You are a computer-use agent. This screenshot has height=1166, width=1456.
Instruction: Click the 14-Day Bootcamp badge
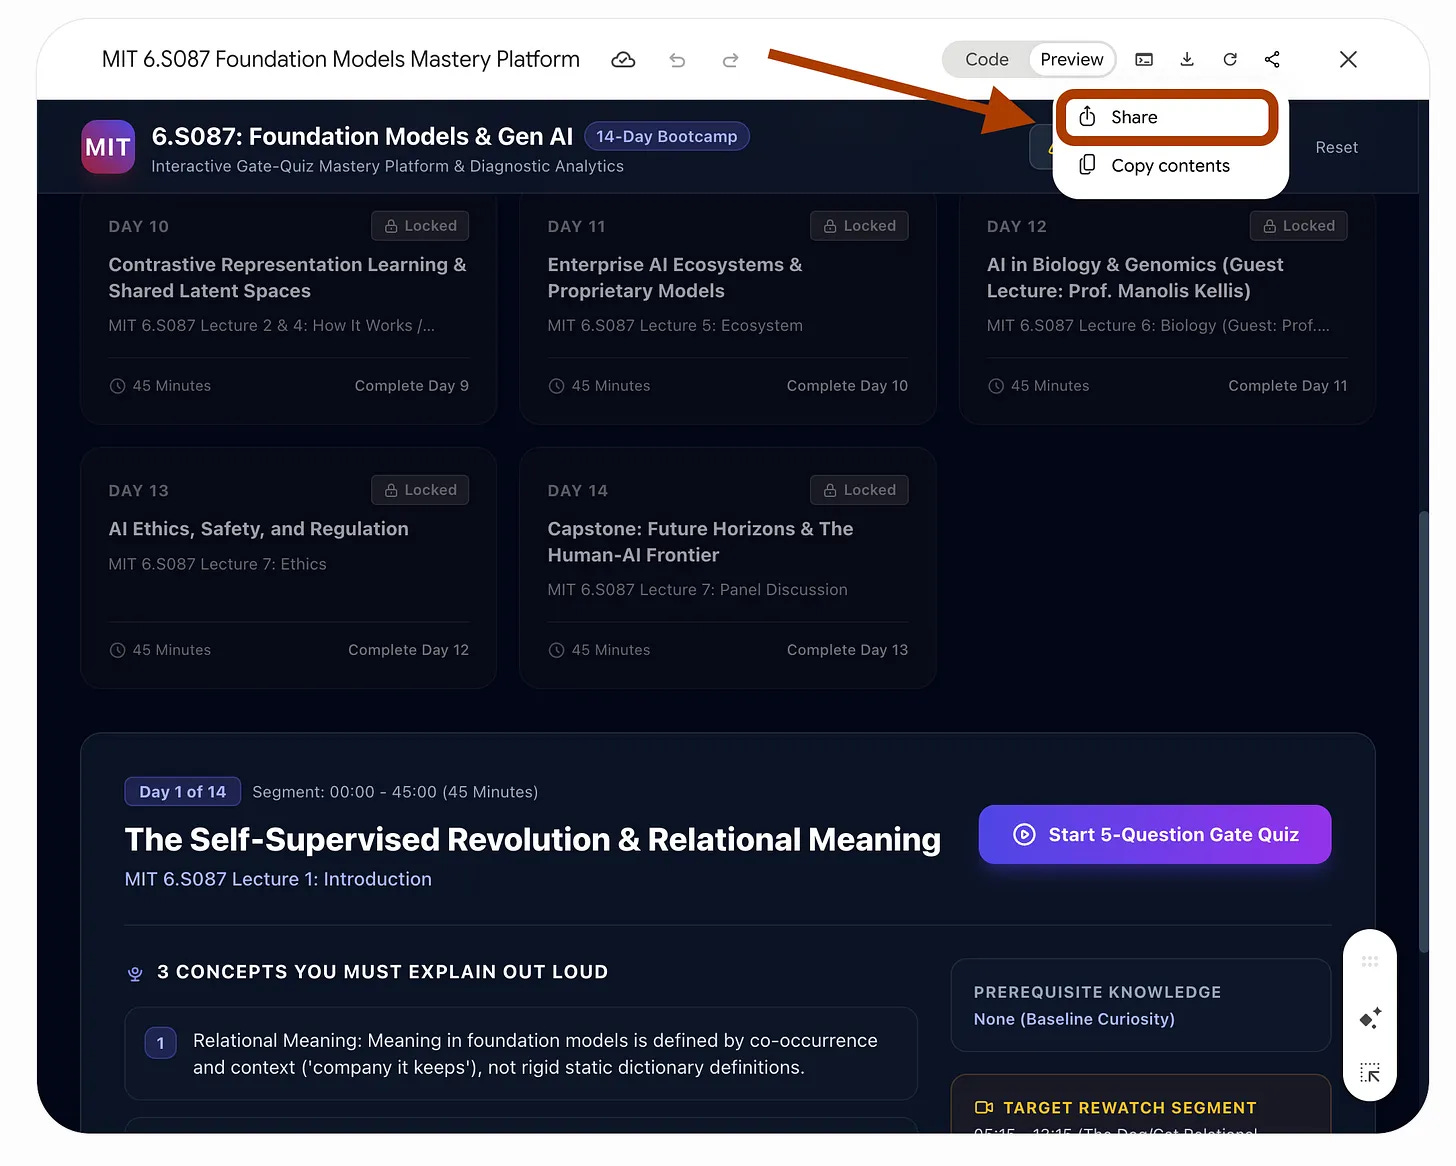pos(667,137)
